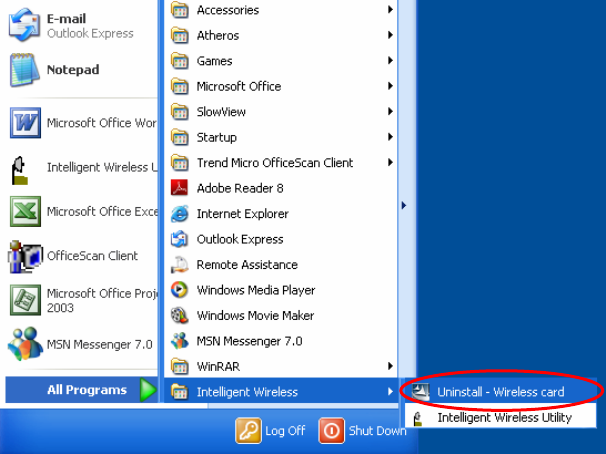Click Internet Explorer label text
Screen dimensions: 606x454
coord(243,214)
